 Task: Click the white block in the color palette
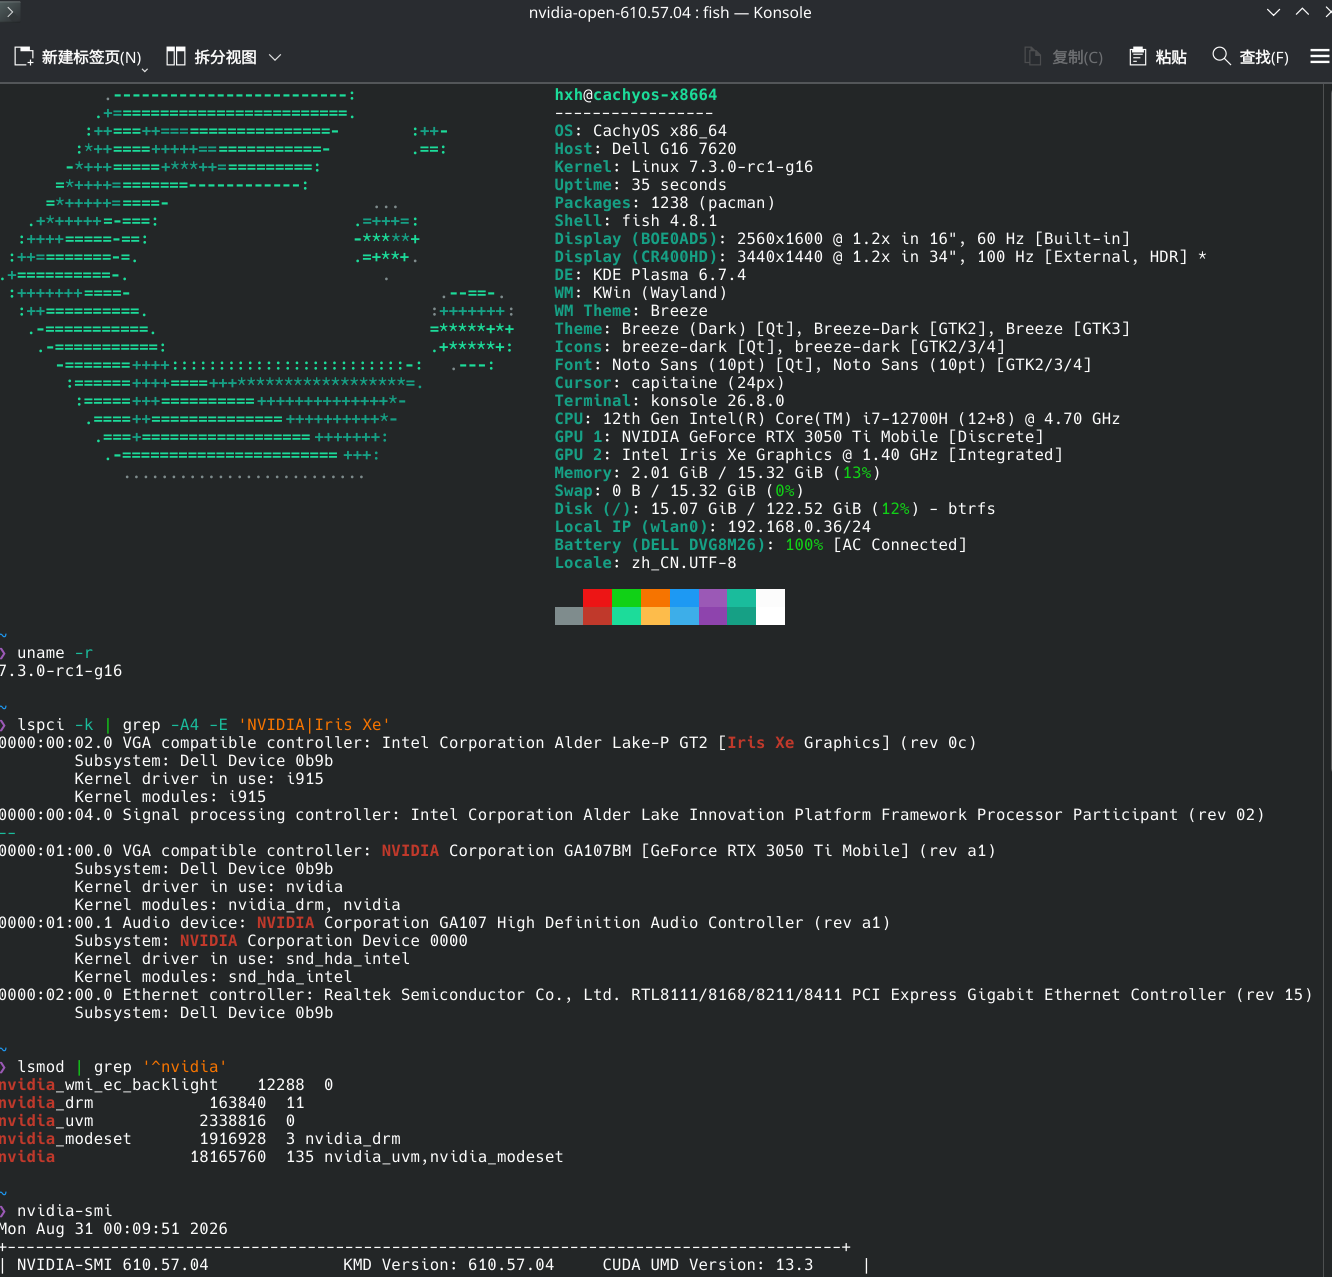(770, 607)
